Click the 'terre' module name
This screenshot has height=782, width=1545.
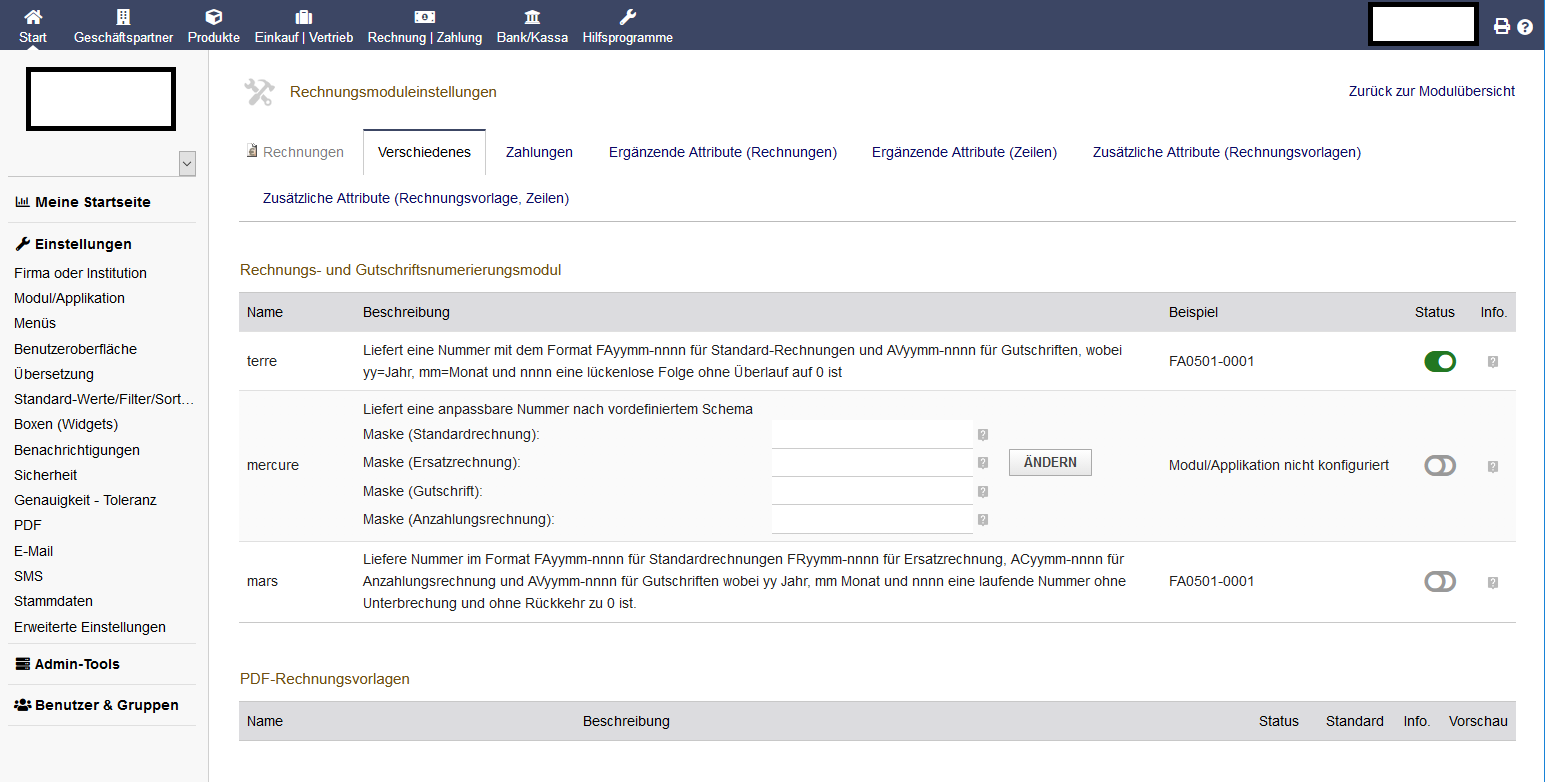[x=262, y=361]
